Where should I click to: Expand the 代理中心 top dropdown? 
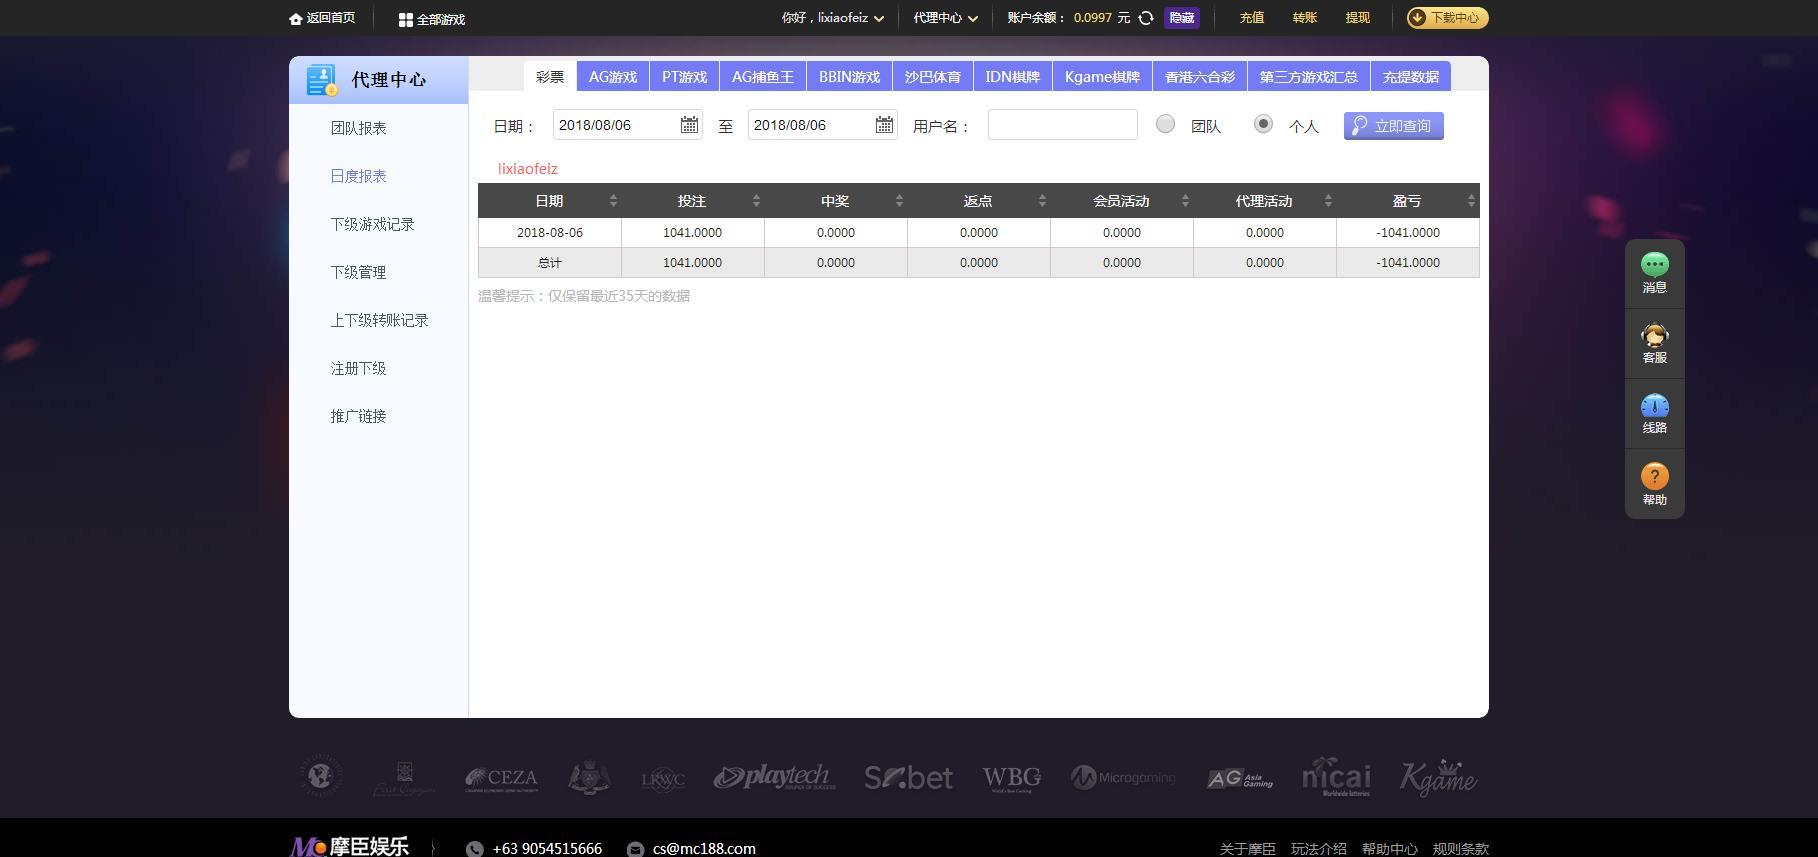[945, 18]
